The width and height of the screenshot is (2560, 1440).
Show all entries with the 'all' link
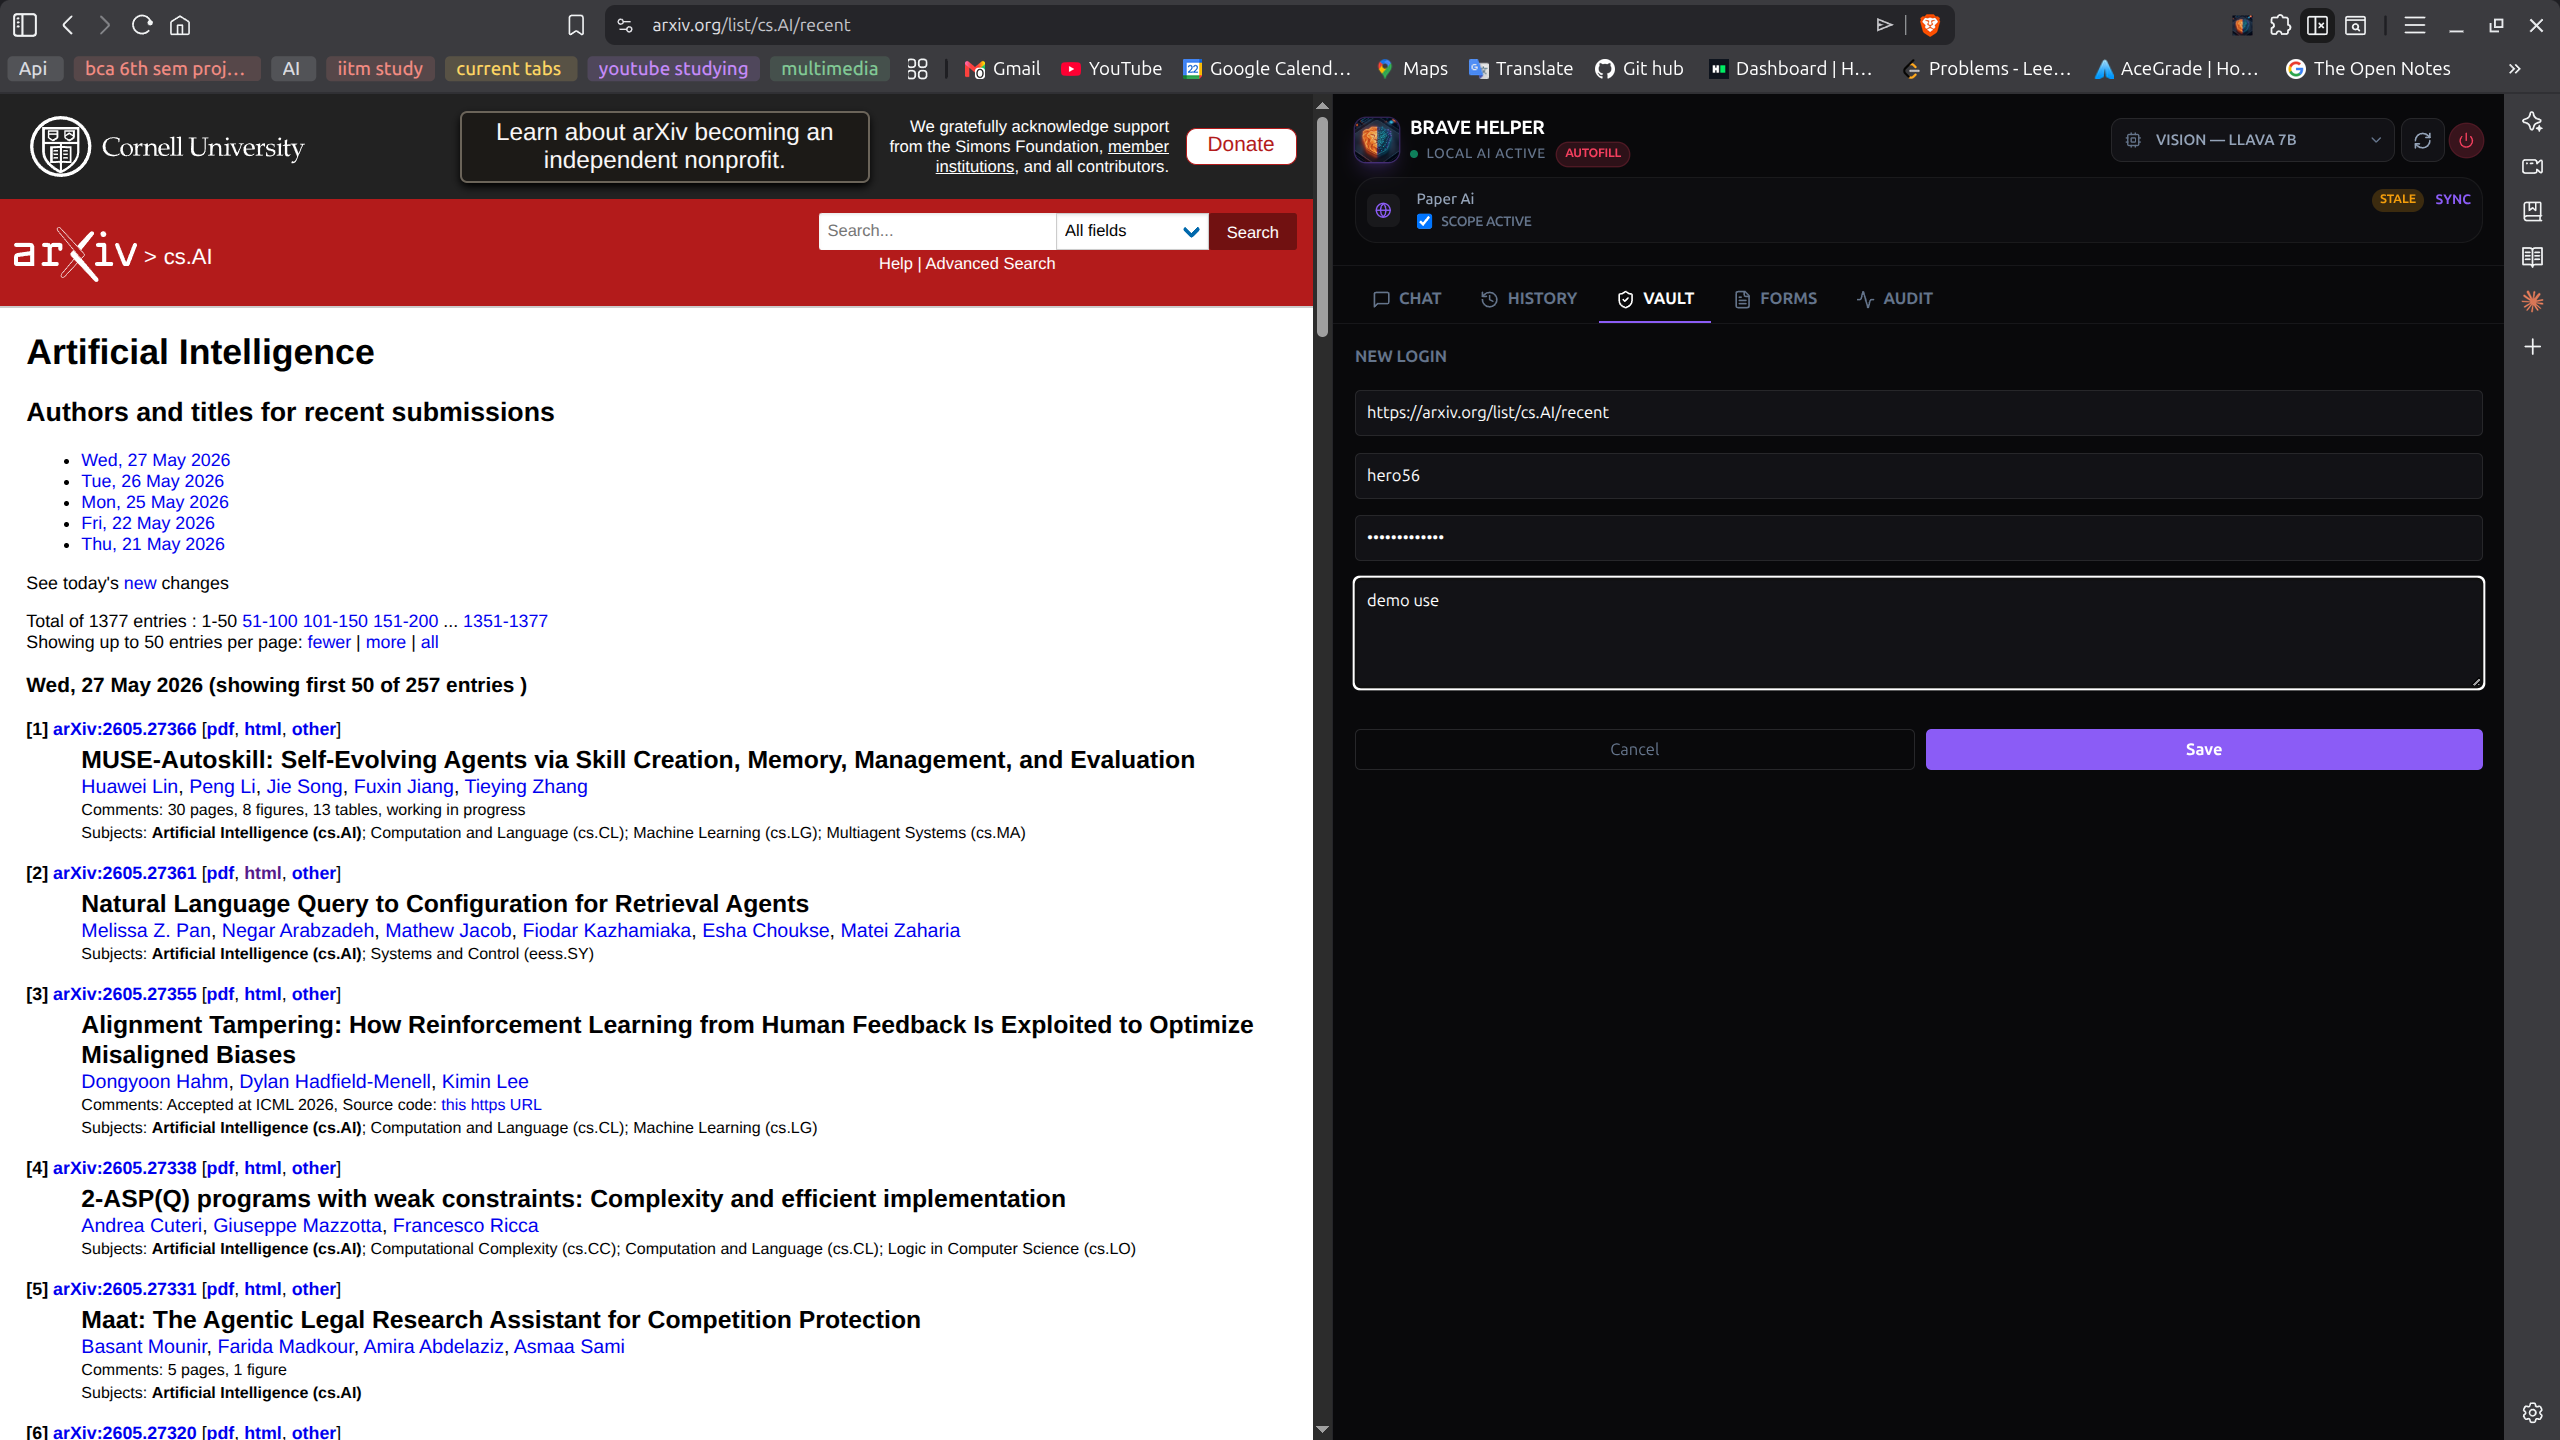pyautogui.click(x=429, y=642)
